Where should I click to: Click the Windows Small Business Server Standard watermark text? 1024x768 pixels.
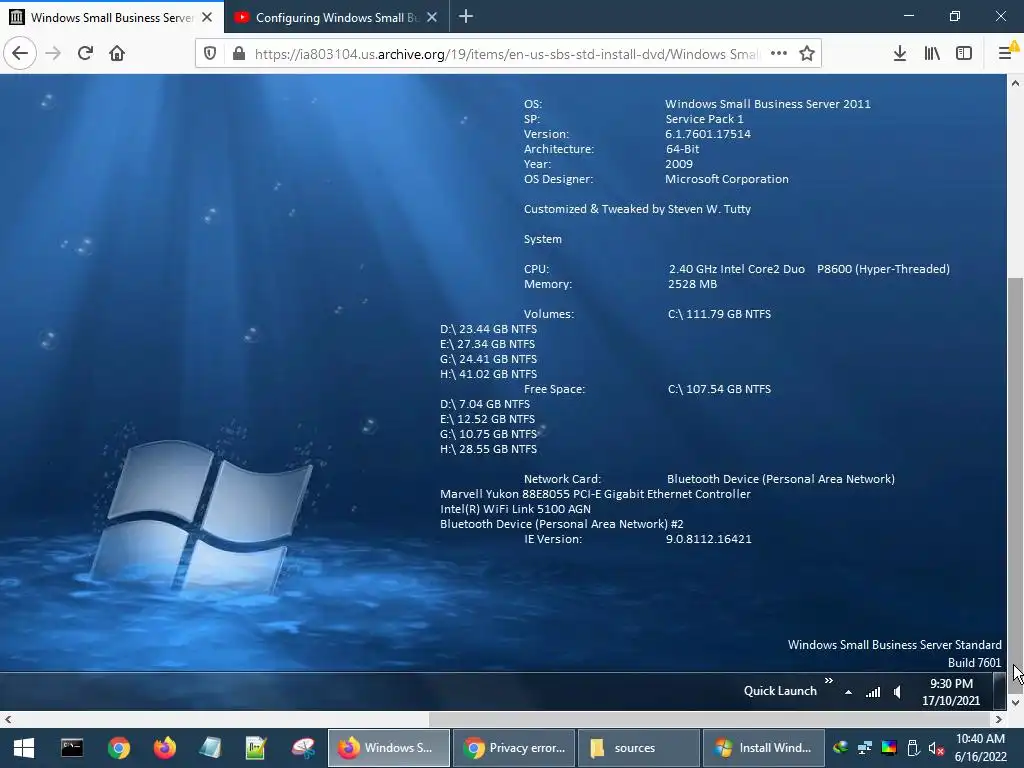pos(894,645)
